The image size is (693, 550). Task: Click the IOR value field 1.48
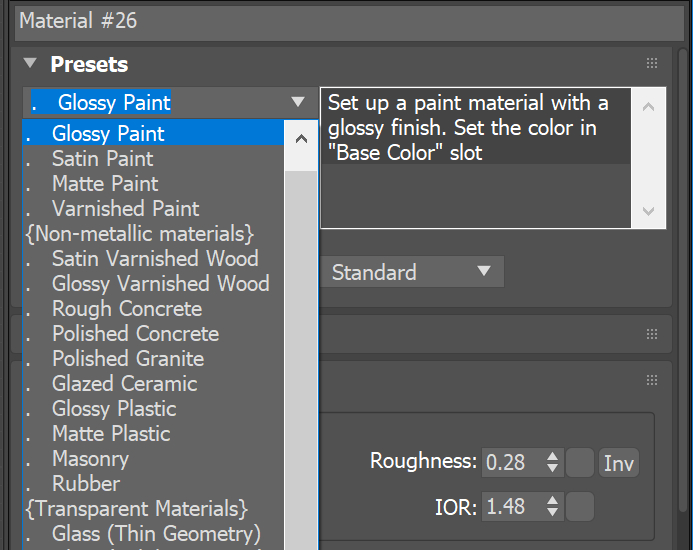coord(513,506)
